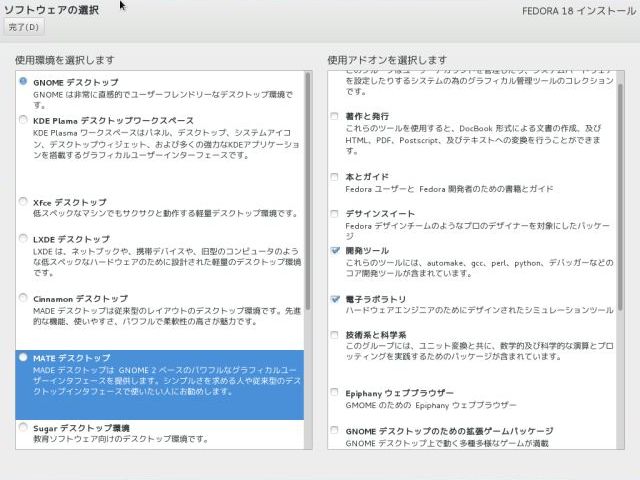Image resolution: width=640 pixels, height=480 pixels.
Task: Click the Cinnamon デスクトップ title text
Action: (81, 299)
